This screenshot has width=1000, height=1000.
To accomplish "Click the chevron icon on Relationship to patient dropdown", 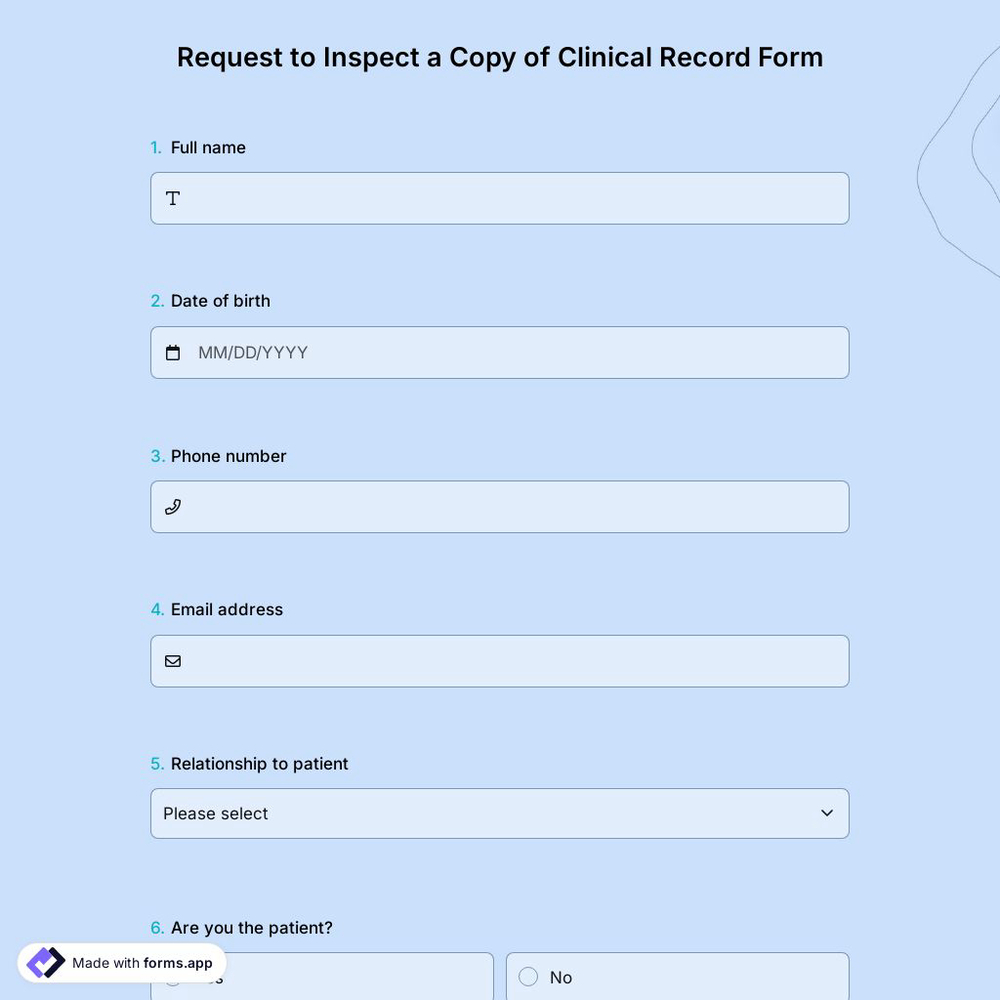I will [827, 813].
